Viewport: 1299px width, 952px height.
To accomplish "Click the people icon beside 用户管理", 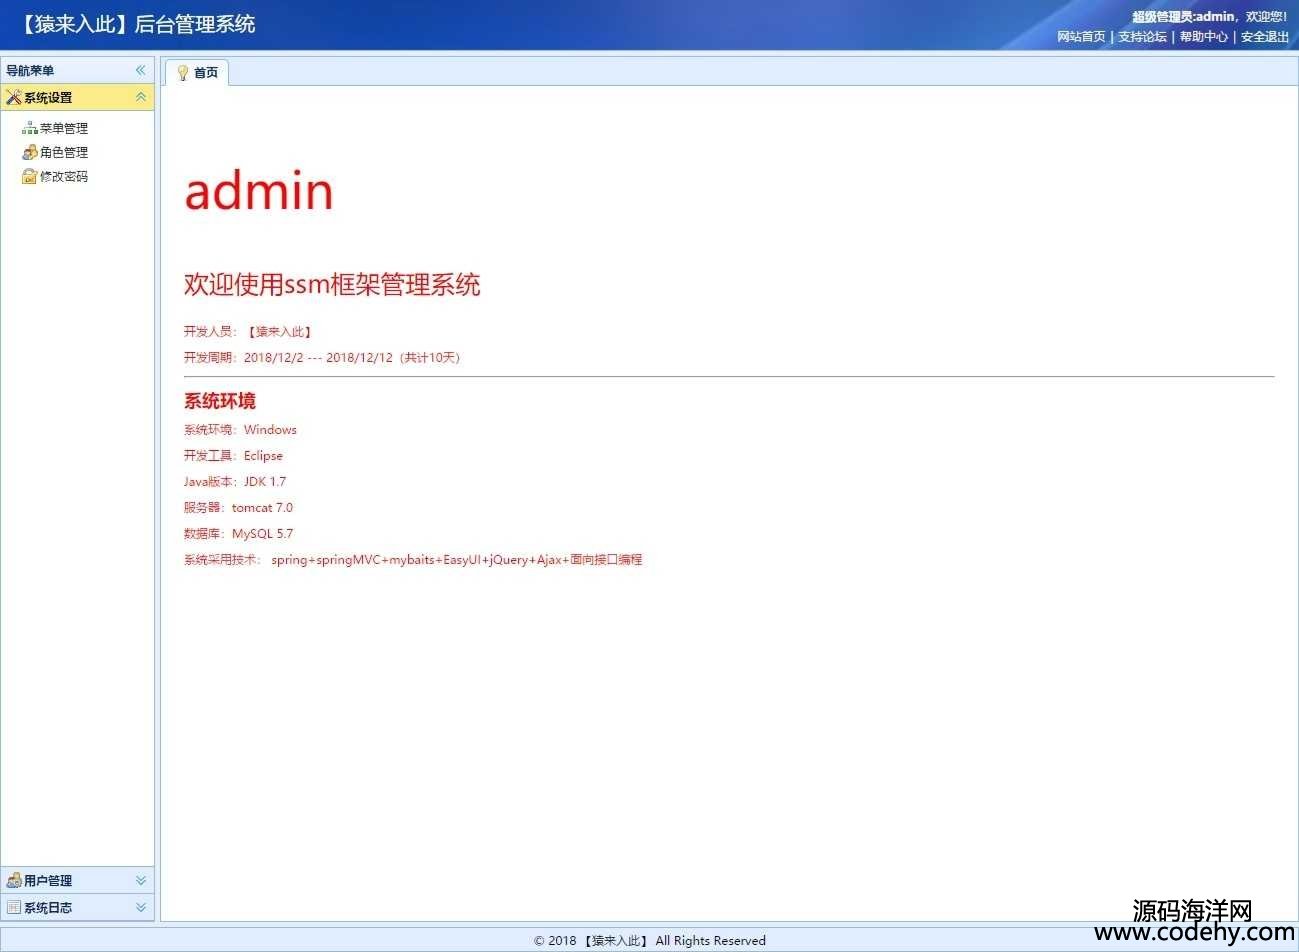I will pyautogui.click(x=14, y=880).
